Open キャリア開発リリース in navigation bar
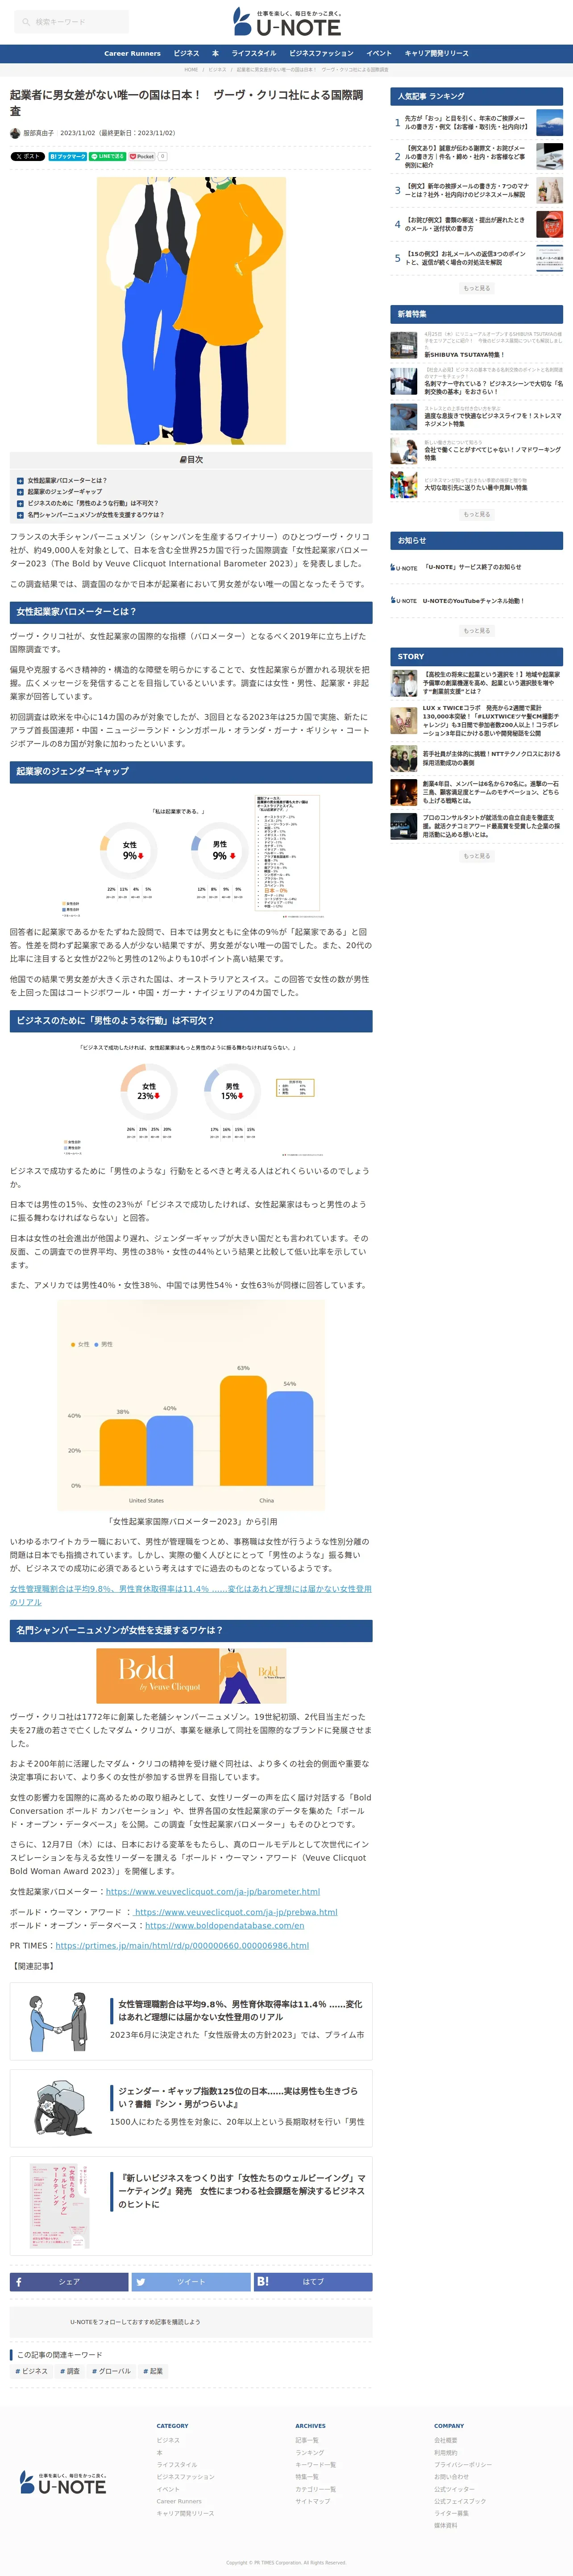 pos(436,53)
